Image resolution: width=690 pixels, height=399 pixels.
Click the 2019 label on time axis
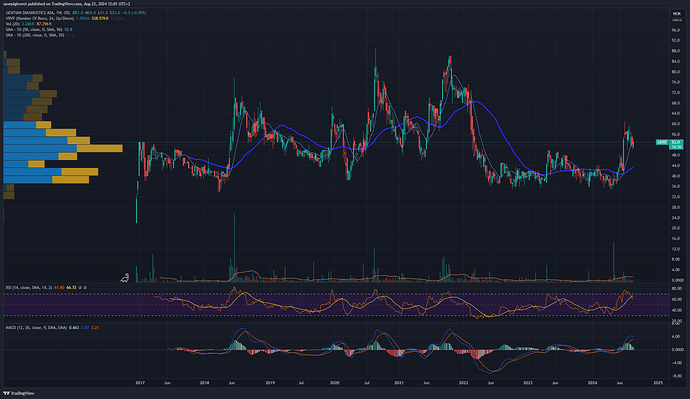(x=270, y=383)
